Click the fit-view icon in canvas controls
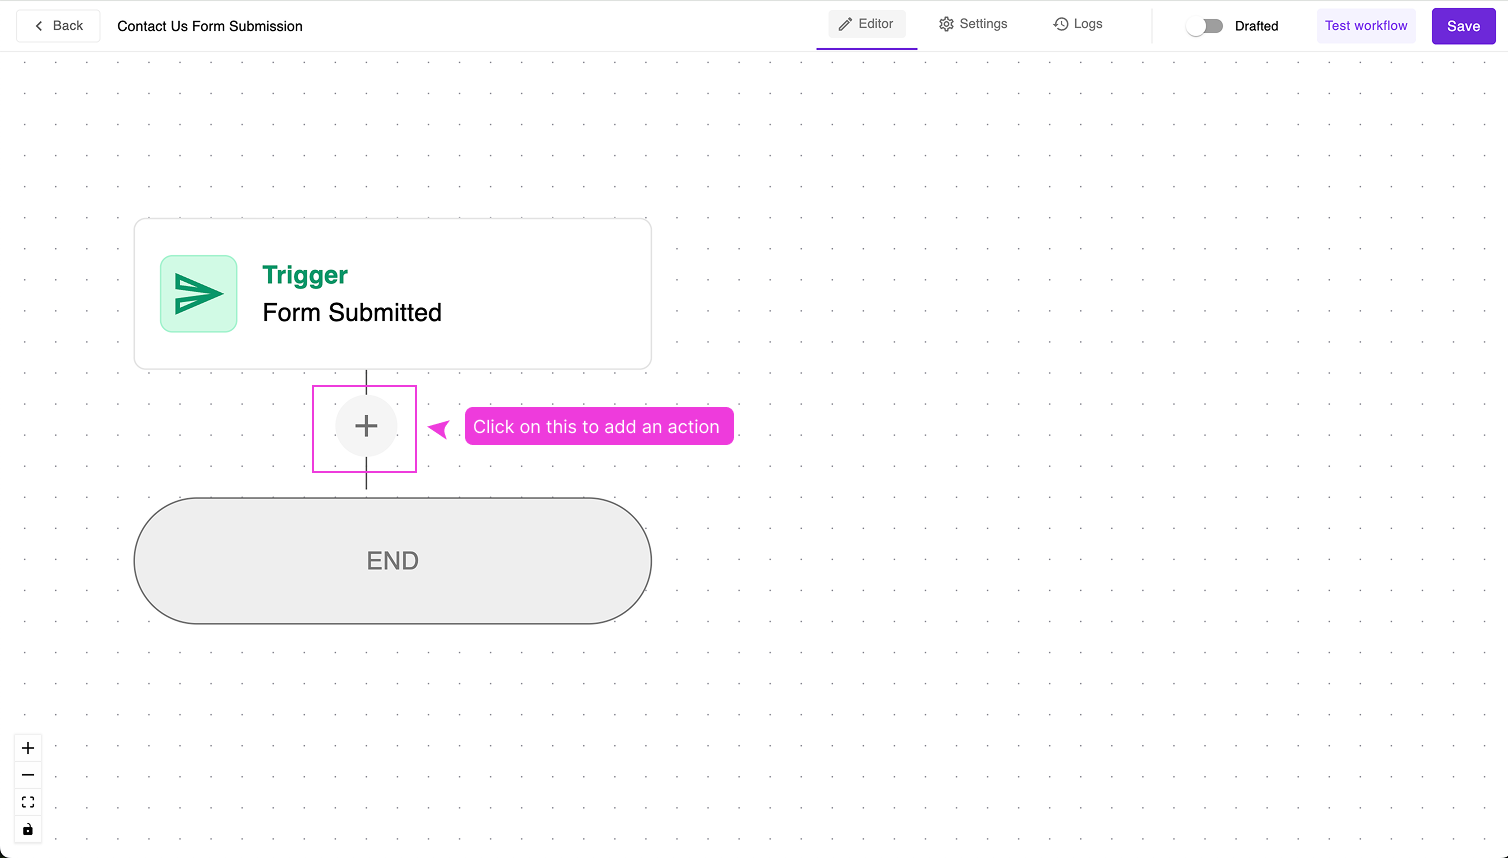This screenshot has width=1508, height=858. pos(28,802)
